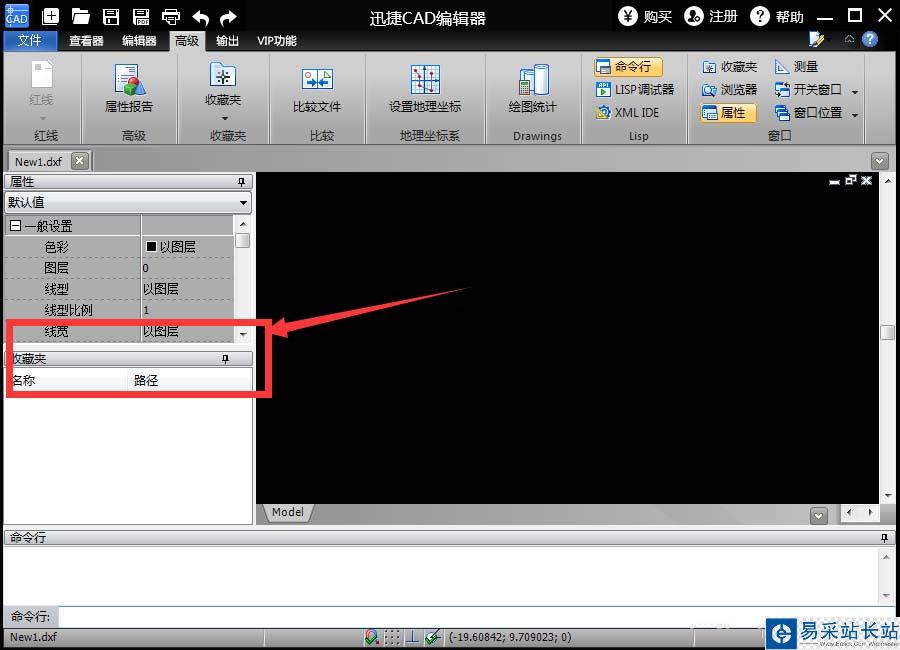Pin the 属性 properties panel
This screenshot has height=650, width=900.
241,182
